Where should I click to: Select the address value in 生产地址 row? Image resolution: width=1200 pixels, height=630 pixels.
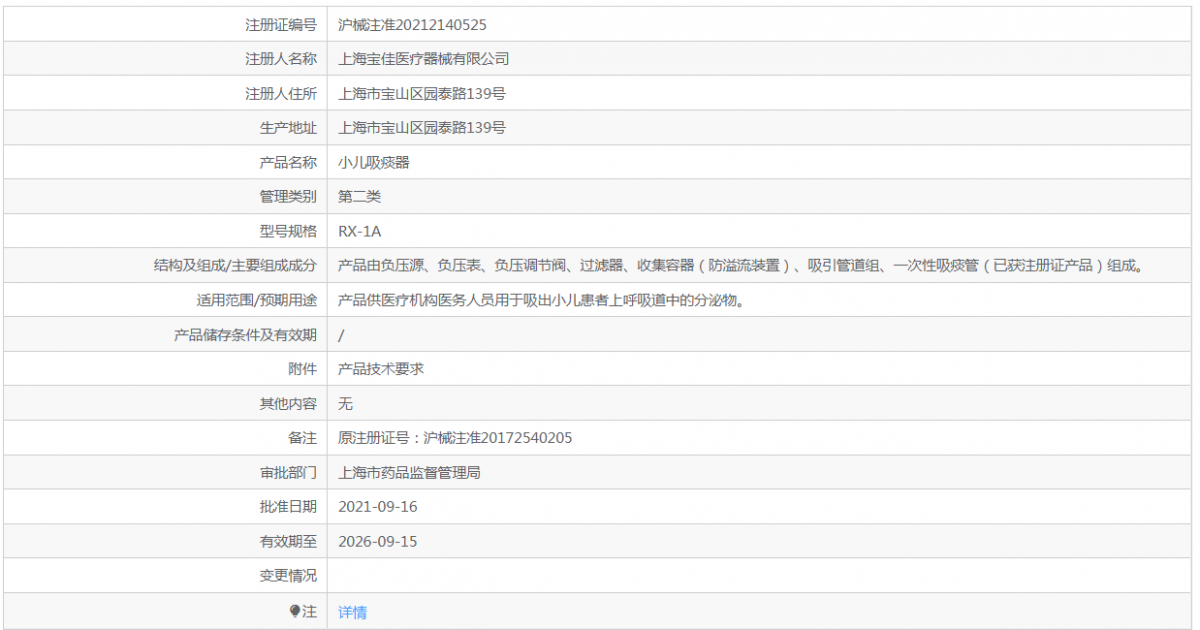422,128
